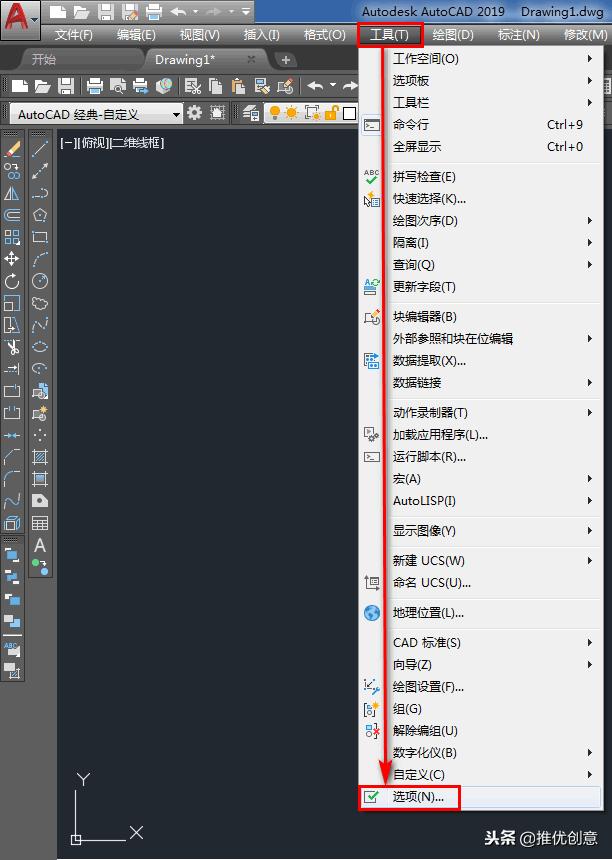Choose 命令行 menu entry
Screen dimensions: 612x860
[480, 125]
